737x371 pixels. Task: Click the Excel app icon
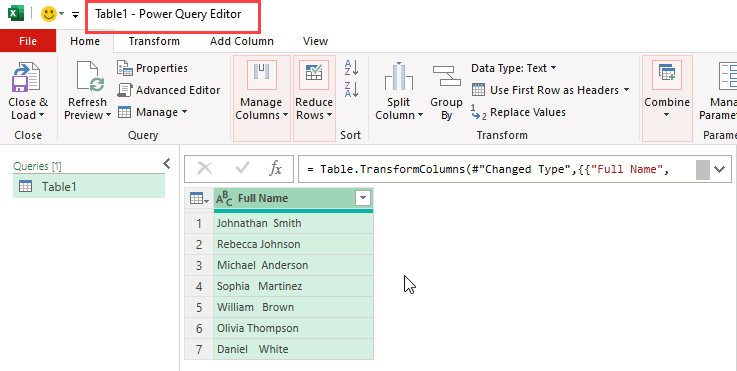(16, 14)
